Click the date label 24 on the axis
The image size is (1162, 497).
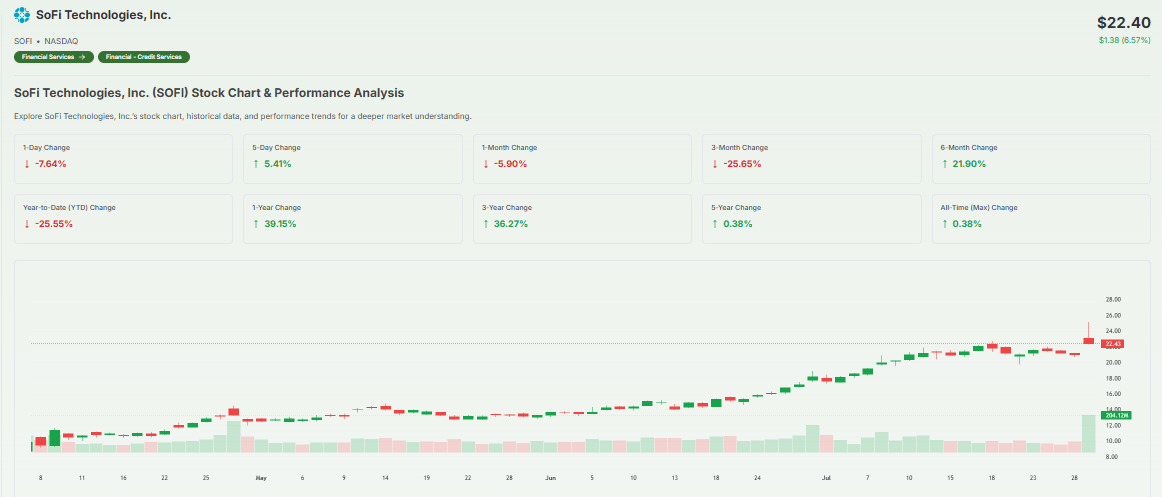pos(757,478)
